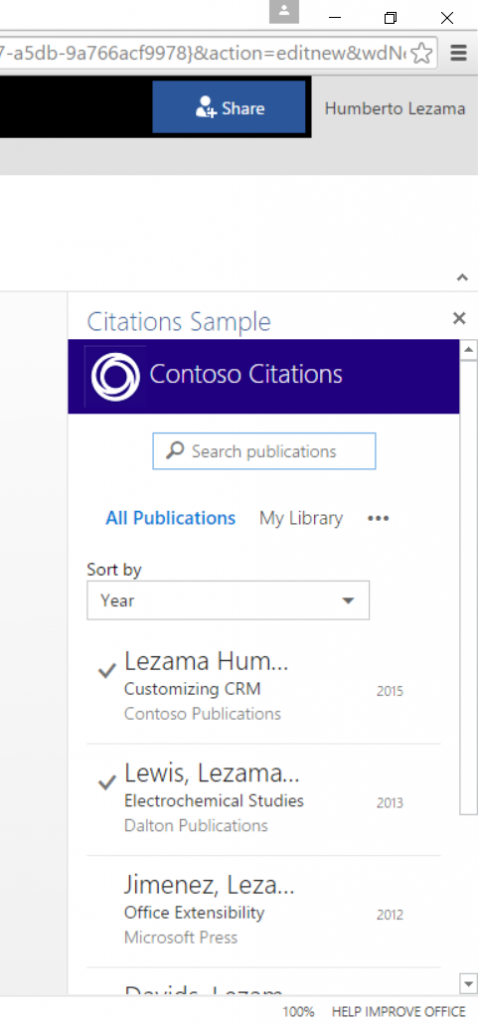
Task: Open the browser hamburger menu
Action: tap(458, 53)
